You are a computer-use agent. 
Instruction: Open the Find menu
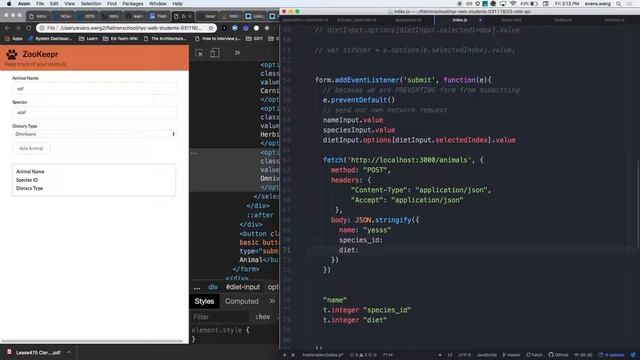click(x=112, y=4)
